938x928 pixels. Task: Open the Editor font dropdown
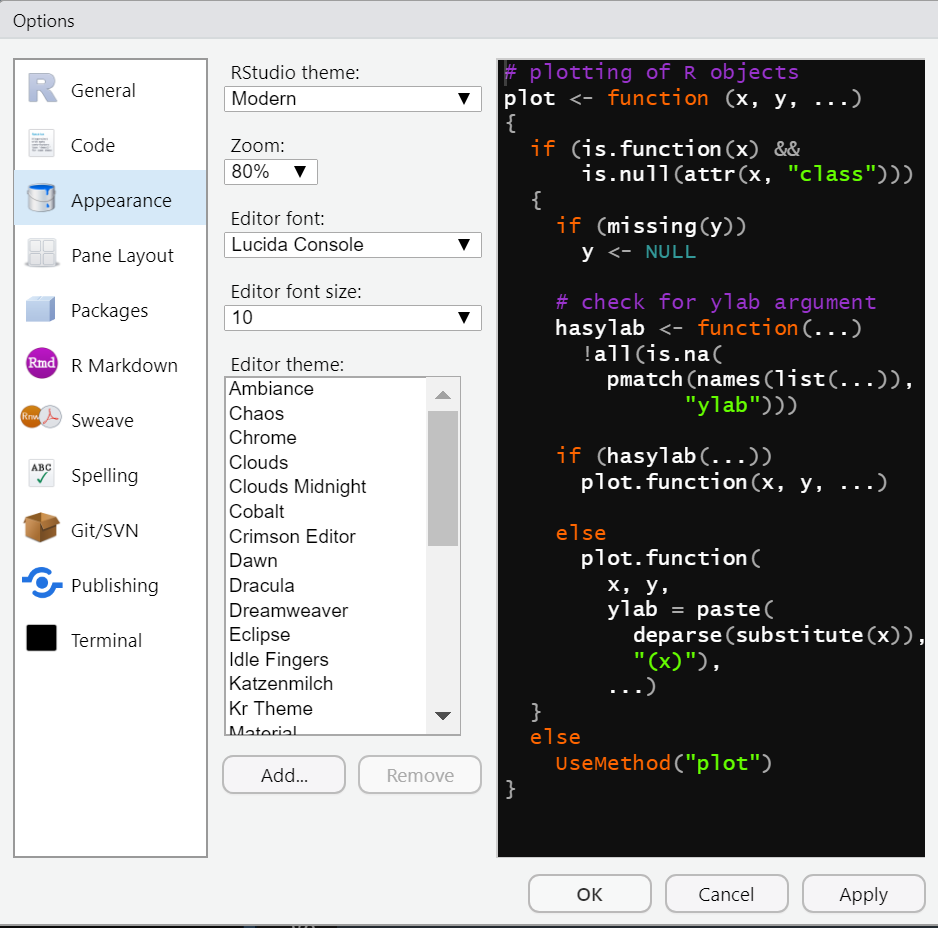coord(353,245)
